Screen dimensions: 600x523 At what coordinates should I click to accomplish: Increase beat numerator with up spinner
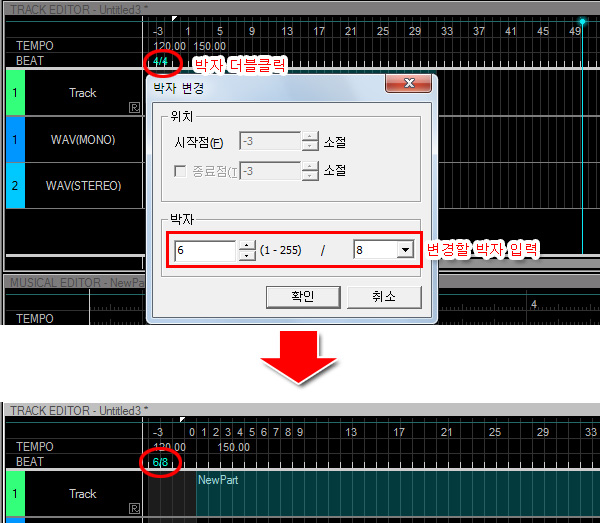pos(247,246)
